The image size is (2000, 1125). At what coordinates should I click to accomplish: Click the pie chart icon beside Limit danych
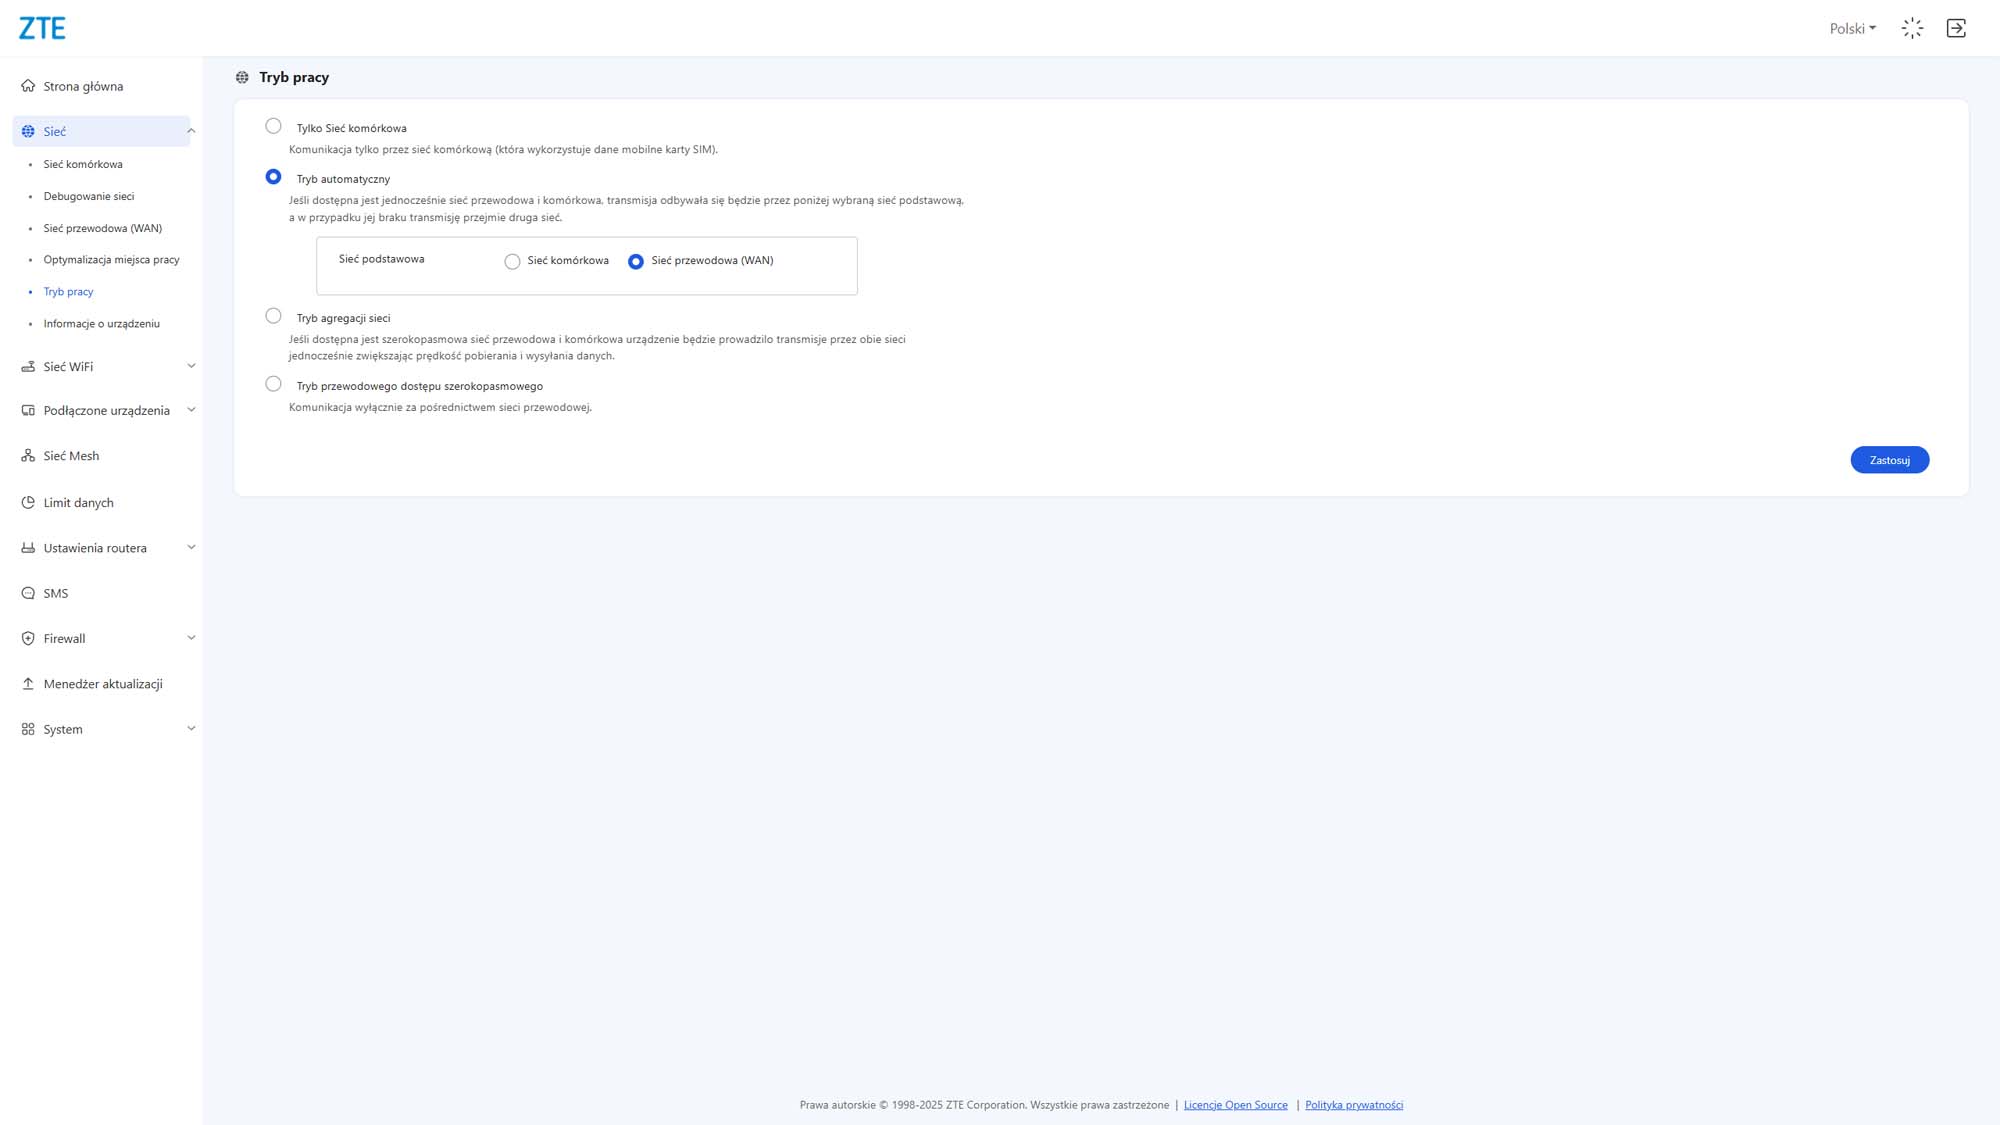[x=28, y=503]
